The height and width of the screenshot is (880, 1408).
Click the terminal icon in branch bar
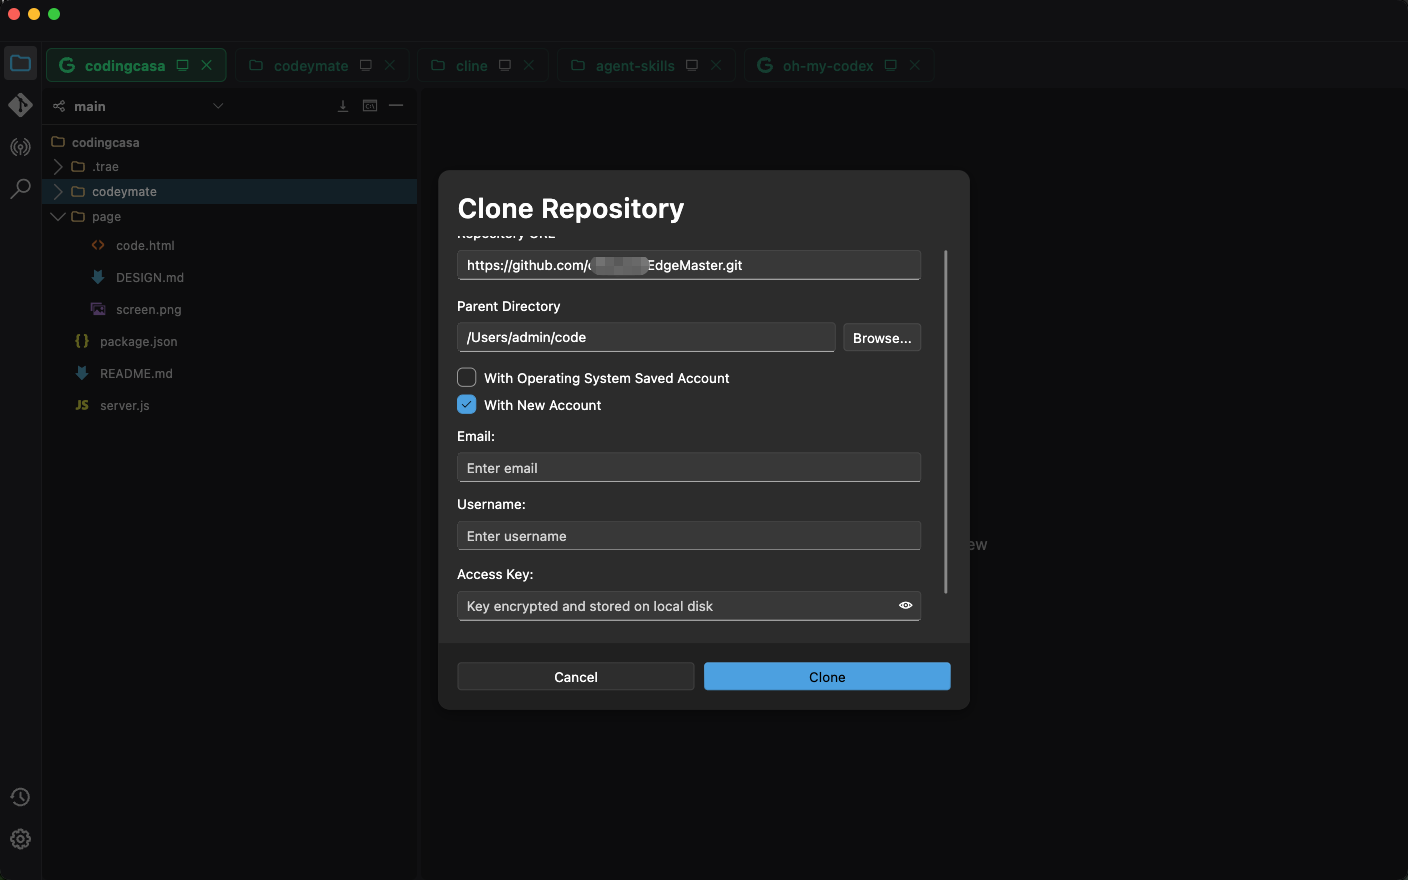pyautogui.click(x=370, y=106)
